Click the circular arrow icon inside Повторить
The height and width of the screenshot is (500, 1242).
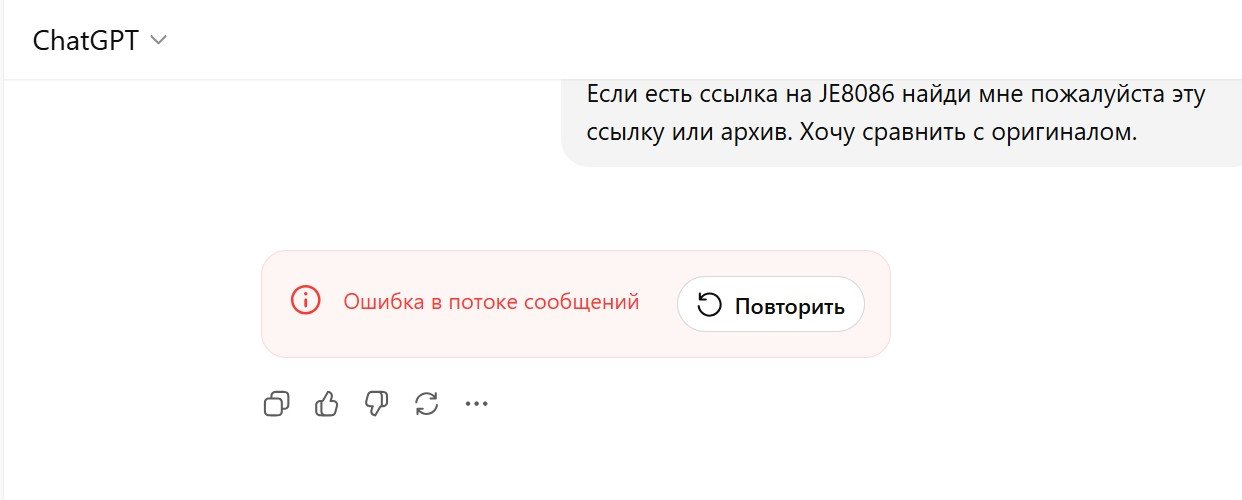[x=709, y=305]
